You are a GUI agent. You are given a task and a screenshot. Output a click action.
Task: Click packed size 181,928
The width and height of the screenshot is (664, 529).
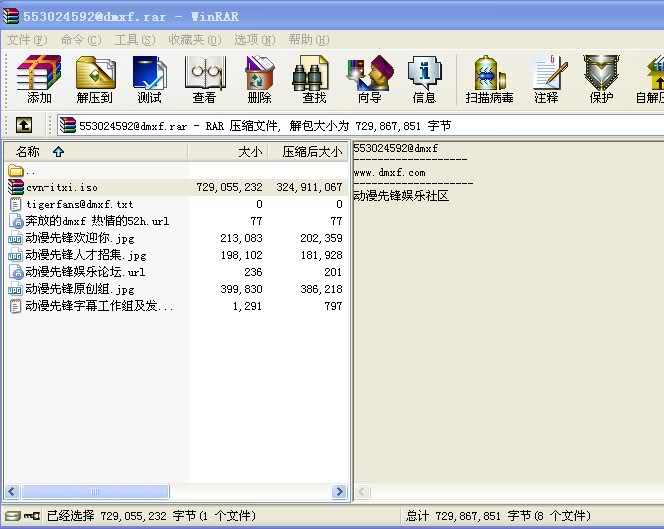point(321,255)
